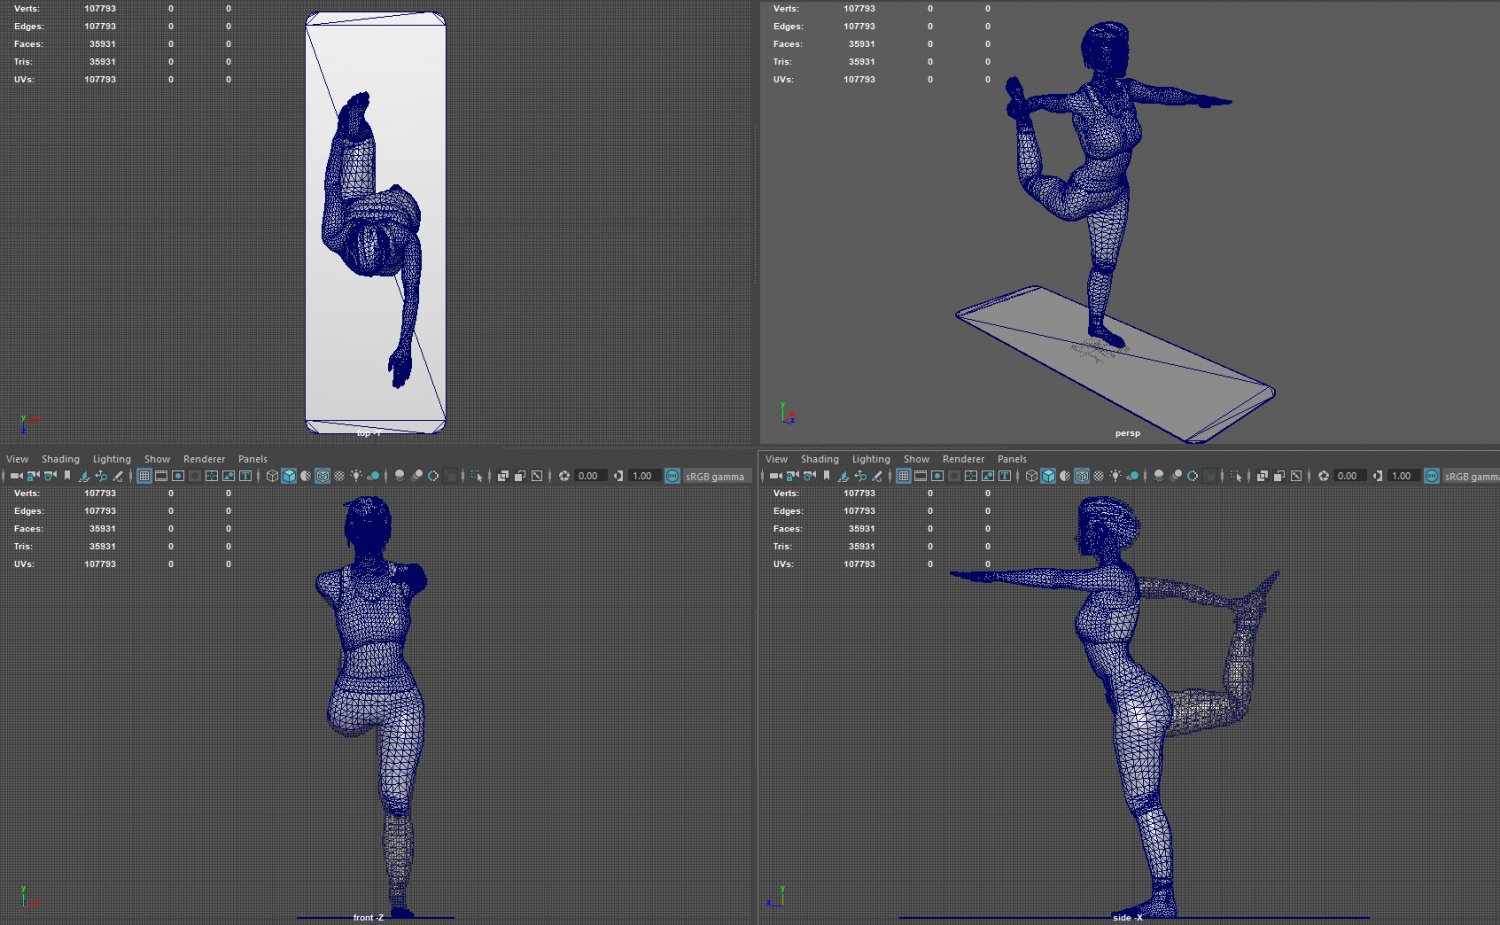Click exposure icon beside 0.00 in front panel
The image size is (1500, 925).
tap(564, 476)
